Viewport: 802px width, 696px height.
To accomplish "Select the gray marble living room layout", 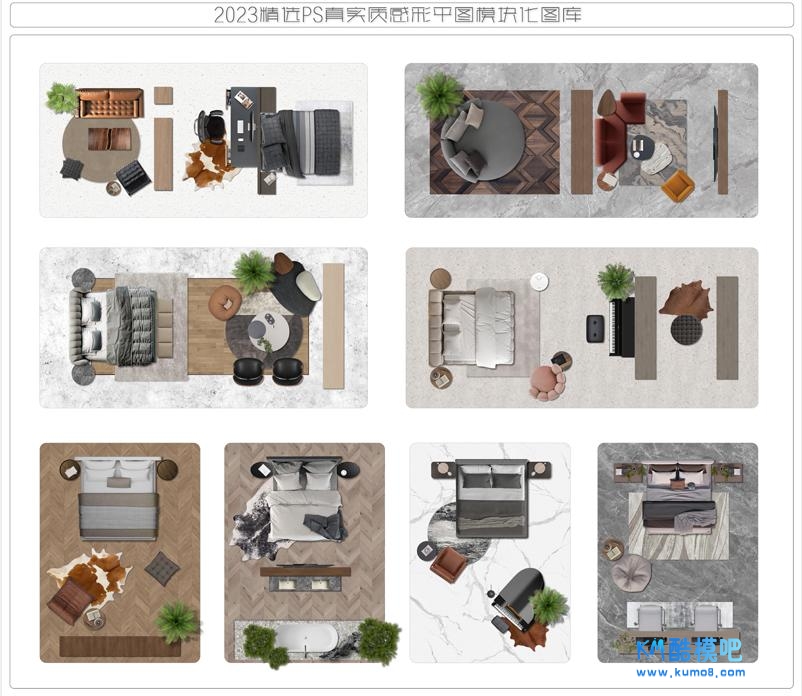I will (x=580, y=140).
